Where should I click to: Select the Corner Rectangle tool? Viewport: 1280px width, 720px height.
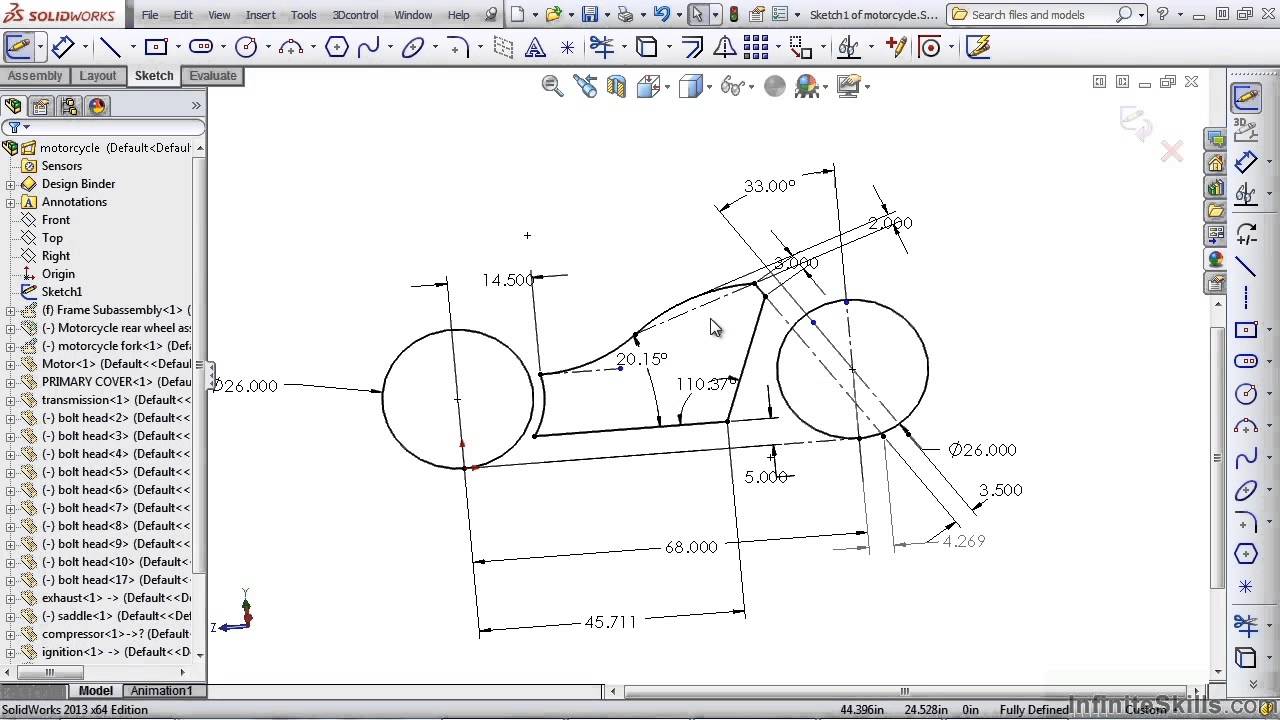pos(155,47)
